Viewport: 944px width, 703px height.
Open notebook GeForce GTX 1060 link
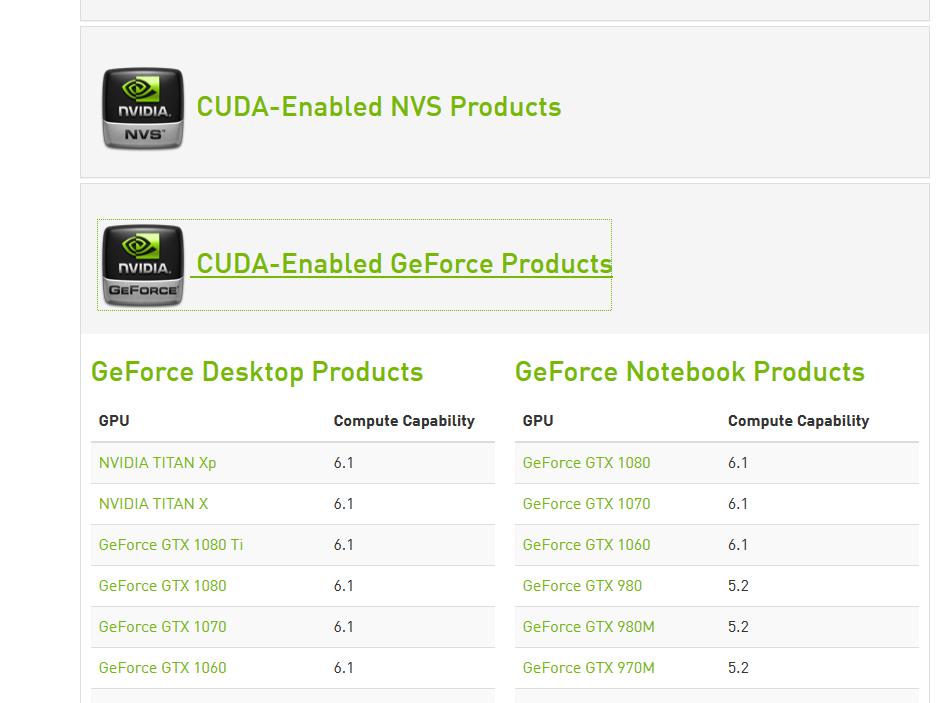(x=586, y=545)
